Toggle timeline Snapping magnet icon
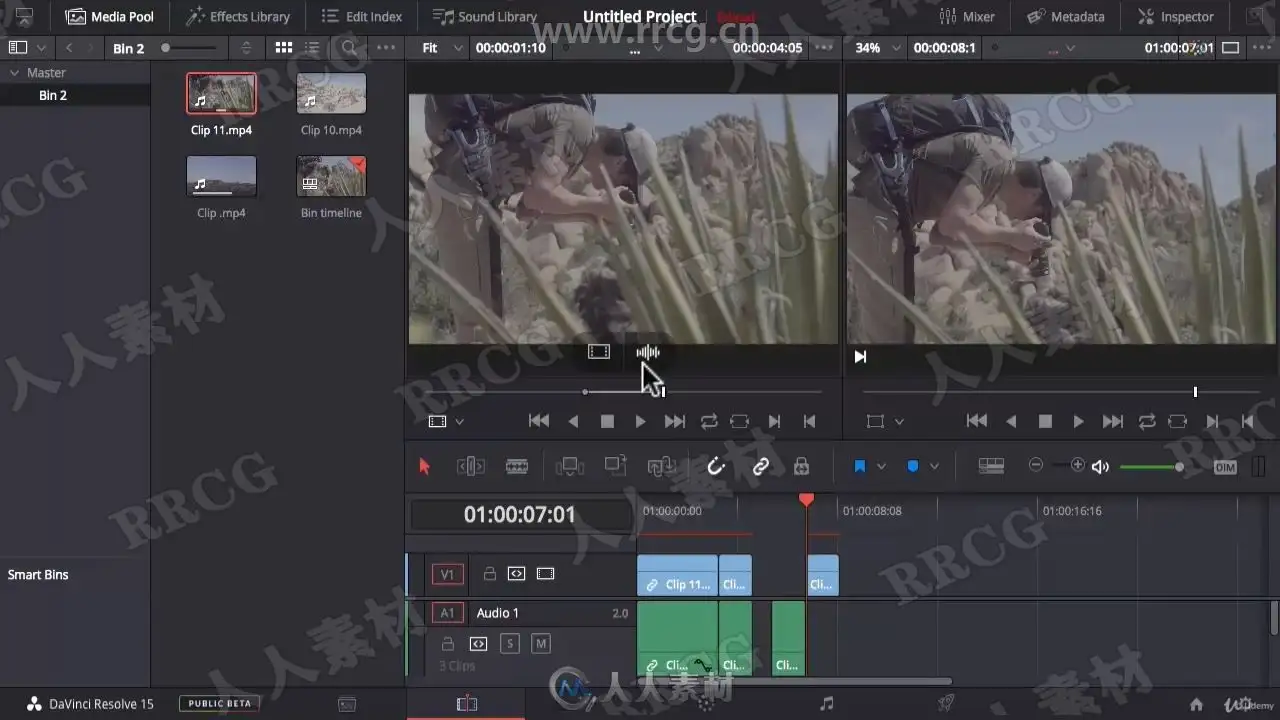This screenshot has width=1280, height=720. 716,466
